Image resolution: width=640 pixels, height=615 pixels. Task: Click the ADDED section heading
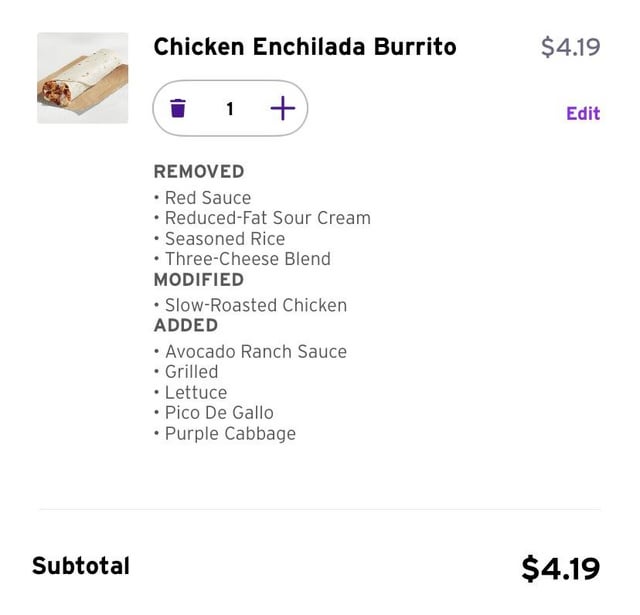tap(185, 325)
